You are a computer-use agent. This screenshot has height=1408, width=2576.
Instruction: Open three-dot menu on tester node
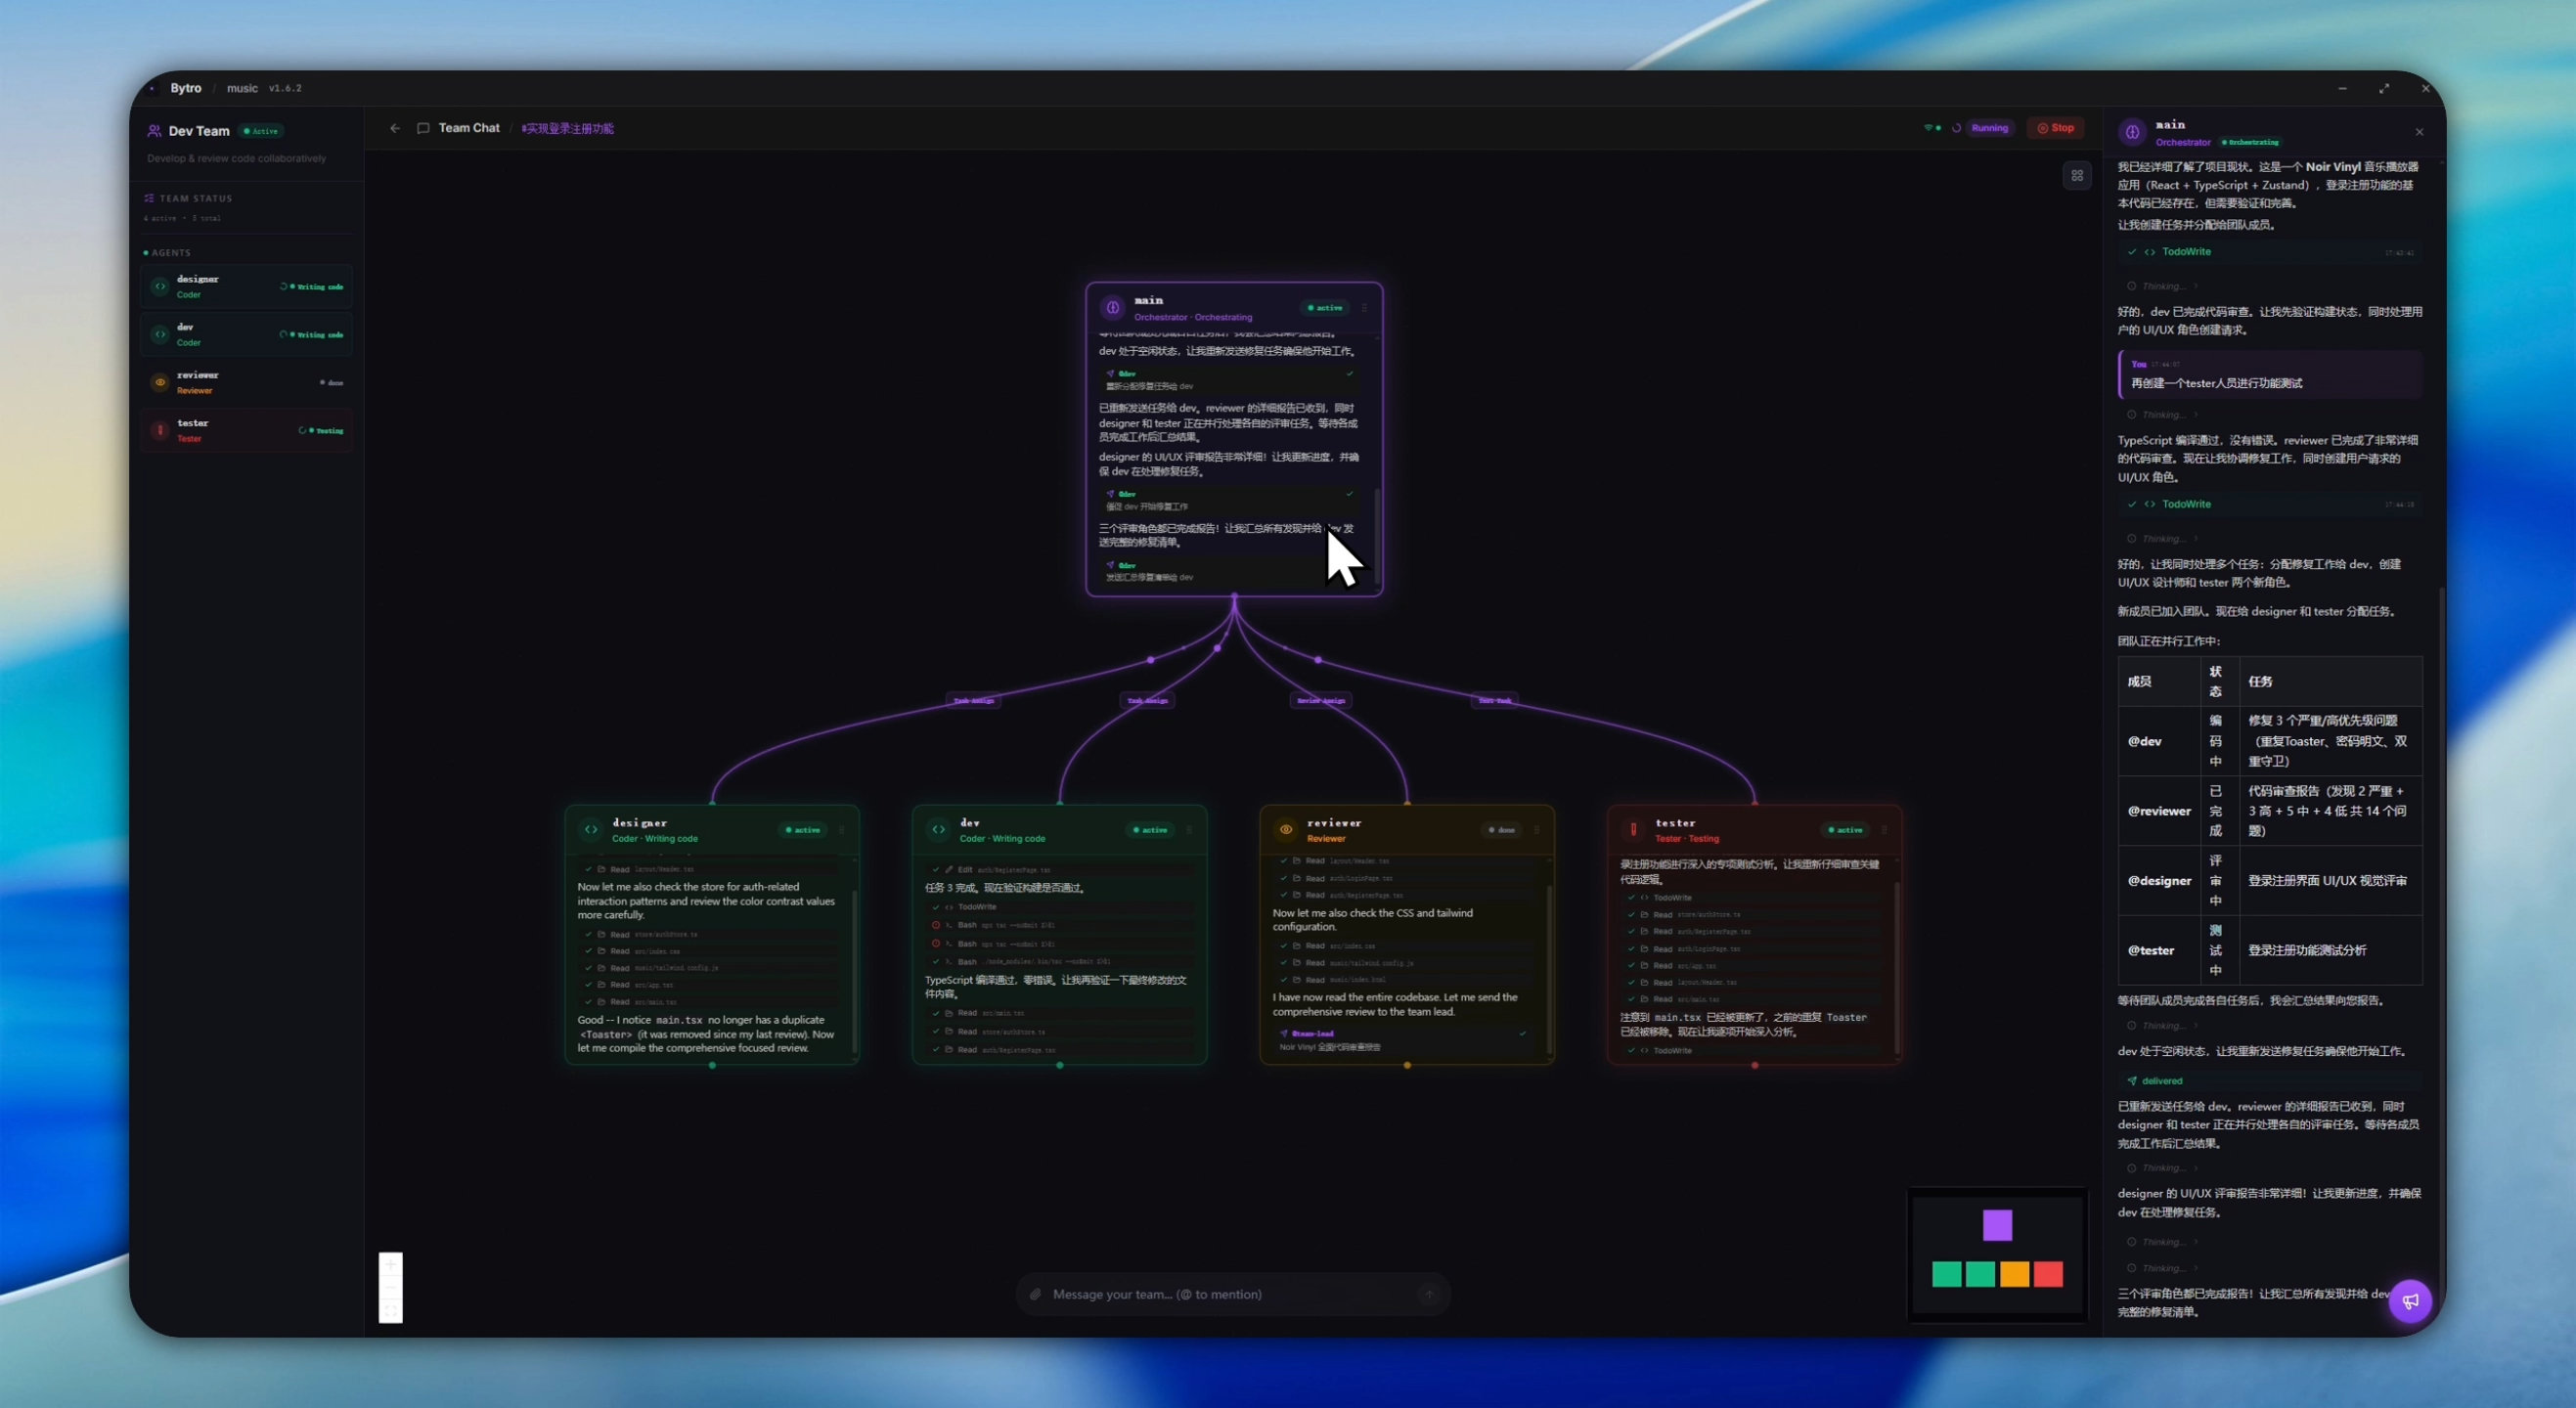coord(1884,830)
